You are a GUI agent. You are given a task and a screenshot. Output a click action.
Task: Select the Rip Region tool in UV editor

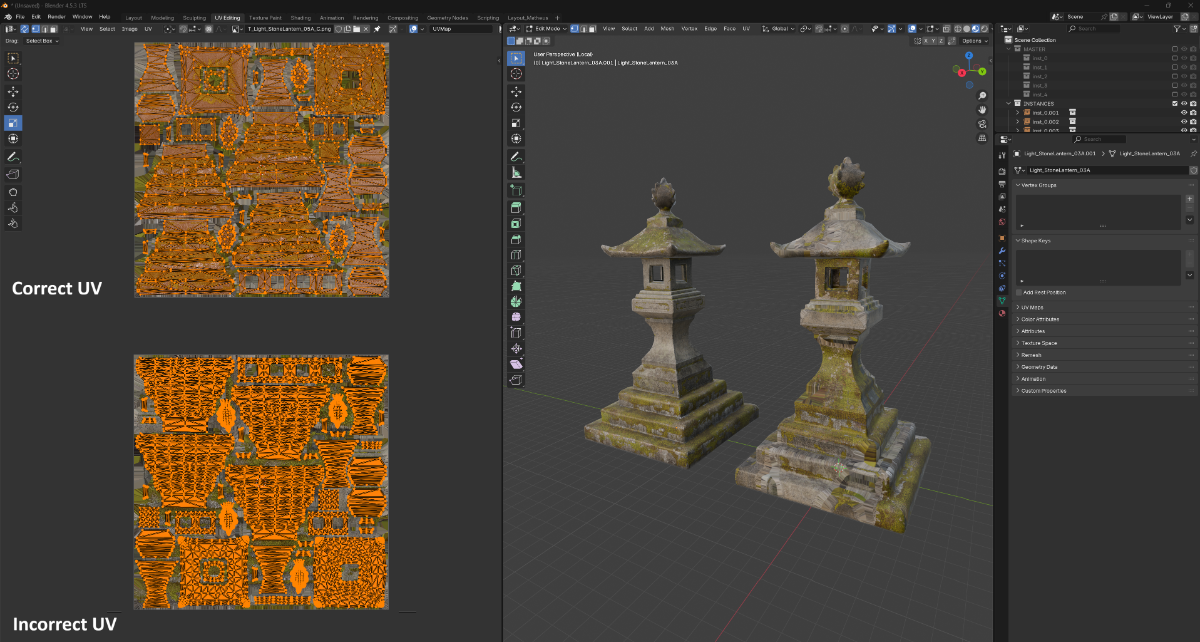pos(14,174)
